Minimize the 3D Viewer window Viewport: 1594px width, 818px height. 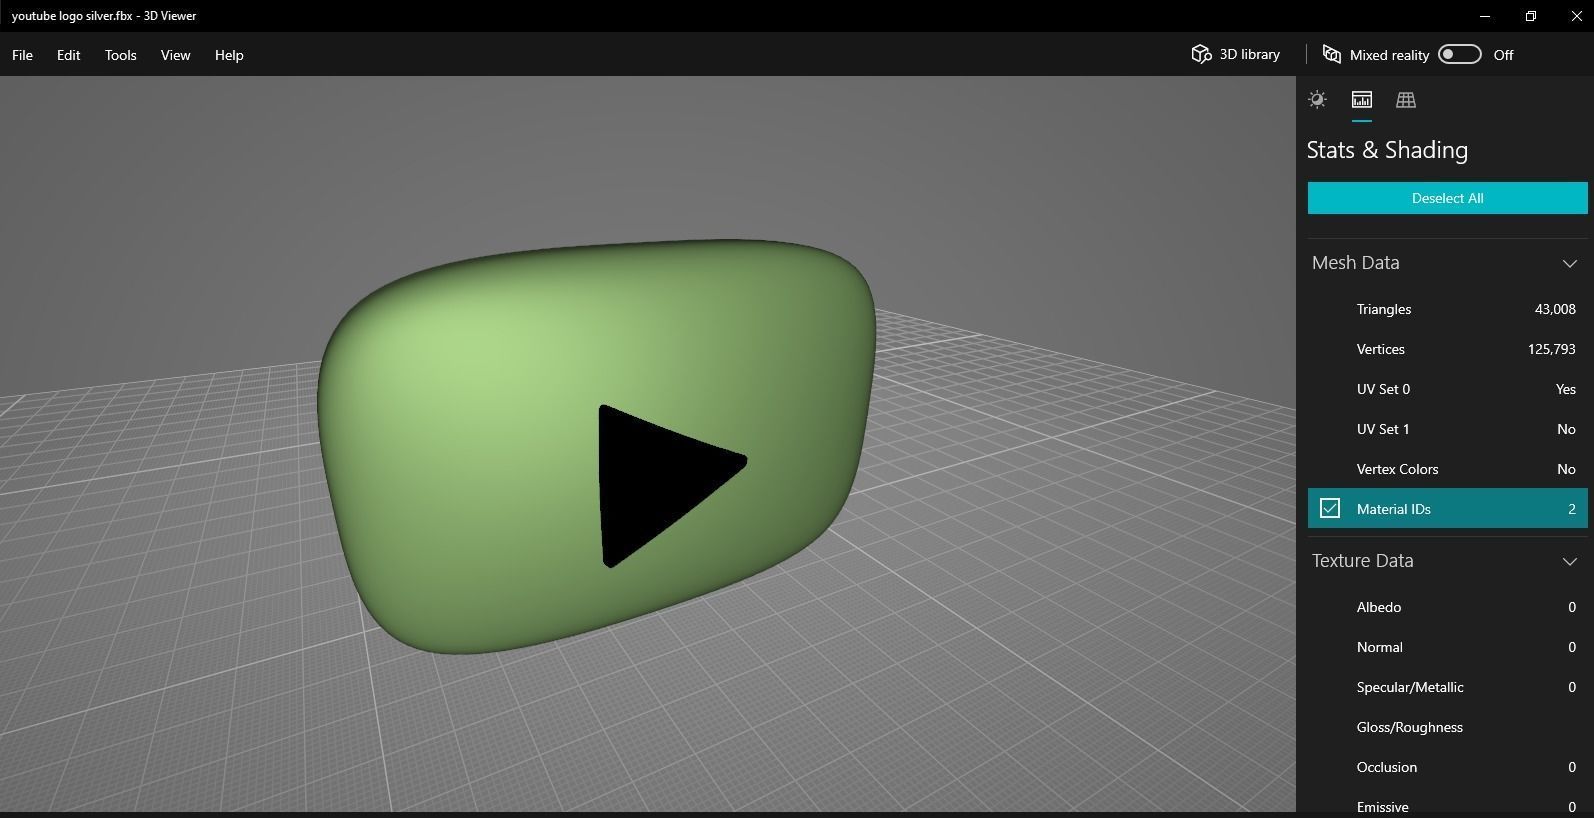click(1485, 16)
